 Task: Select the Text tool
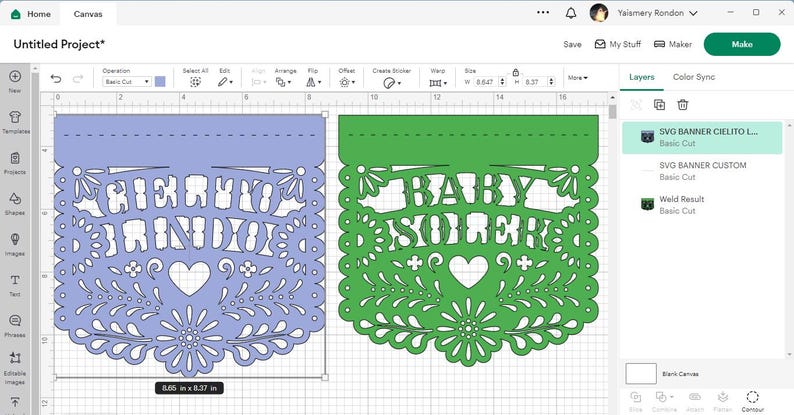[15, 285]
